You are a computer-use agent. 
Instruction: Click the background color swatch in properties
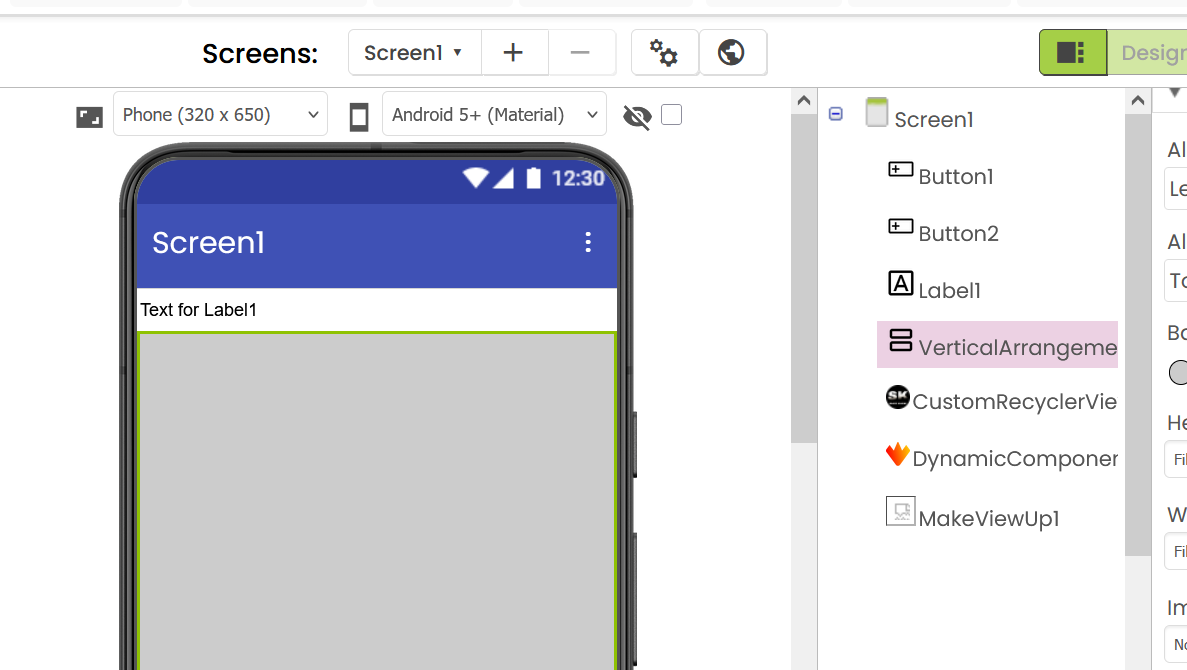tap(1178, 372)
